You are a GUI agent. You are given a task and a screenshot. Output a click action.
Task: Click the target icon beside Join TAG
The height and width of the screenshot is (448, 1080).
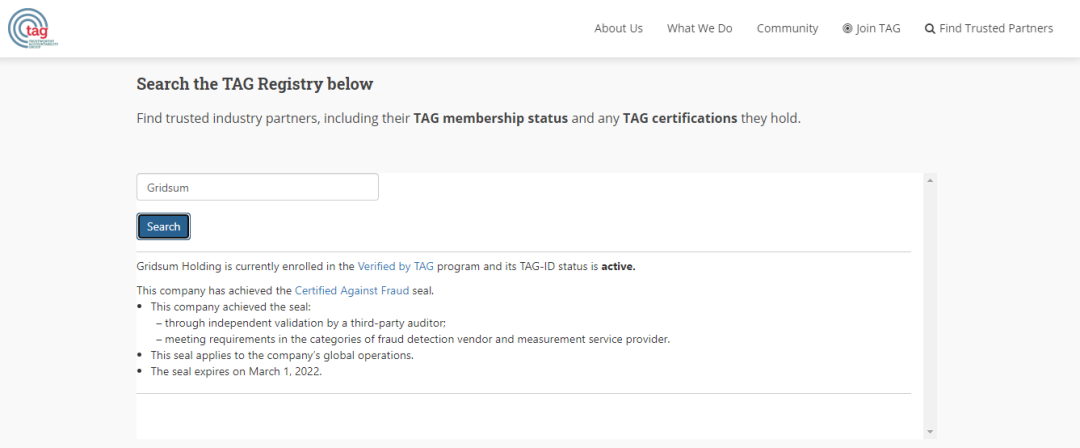(848, 29)
